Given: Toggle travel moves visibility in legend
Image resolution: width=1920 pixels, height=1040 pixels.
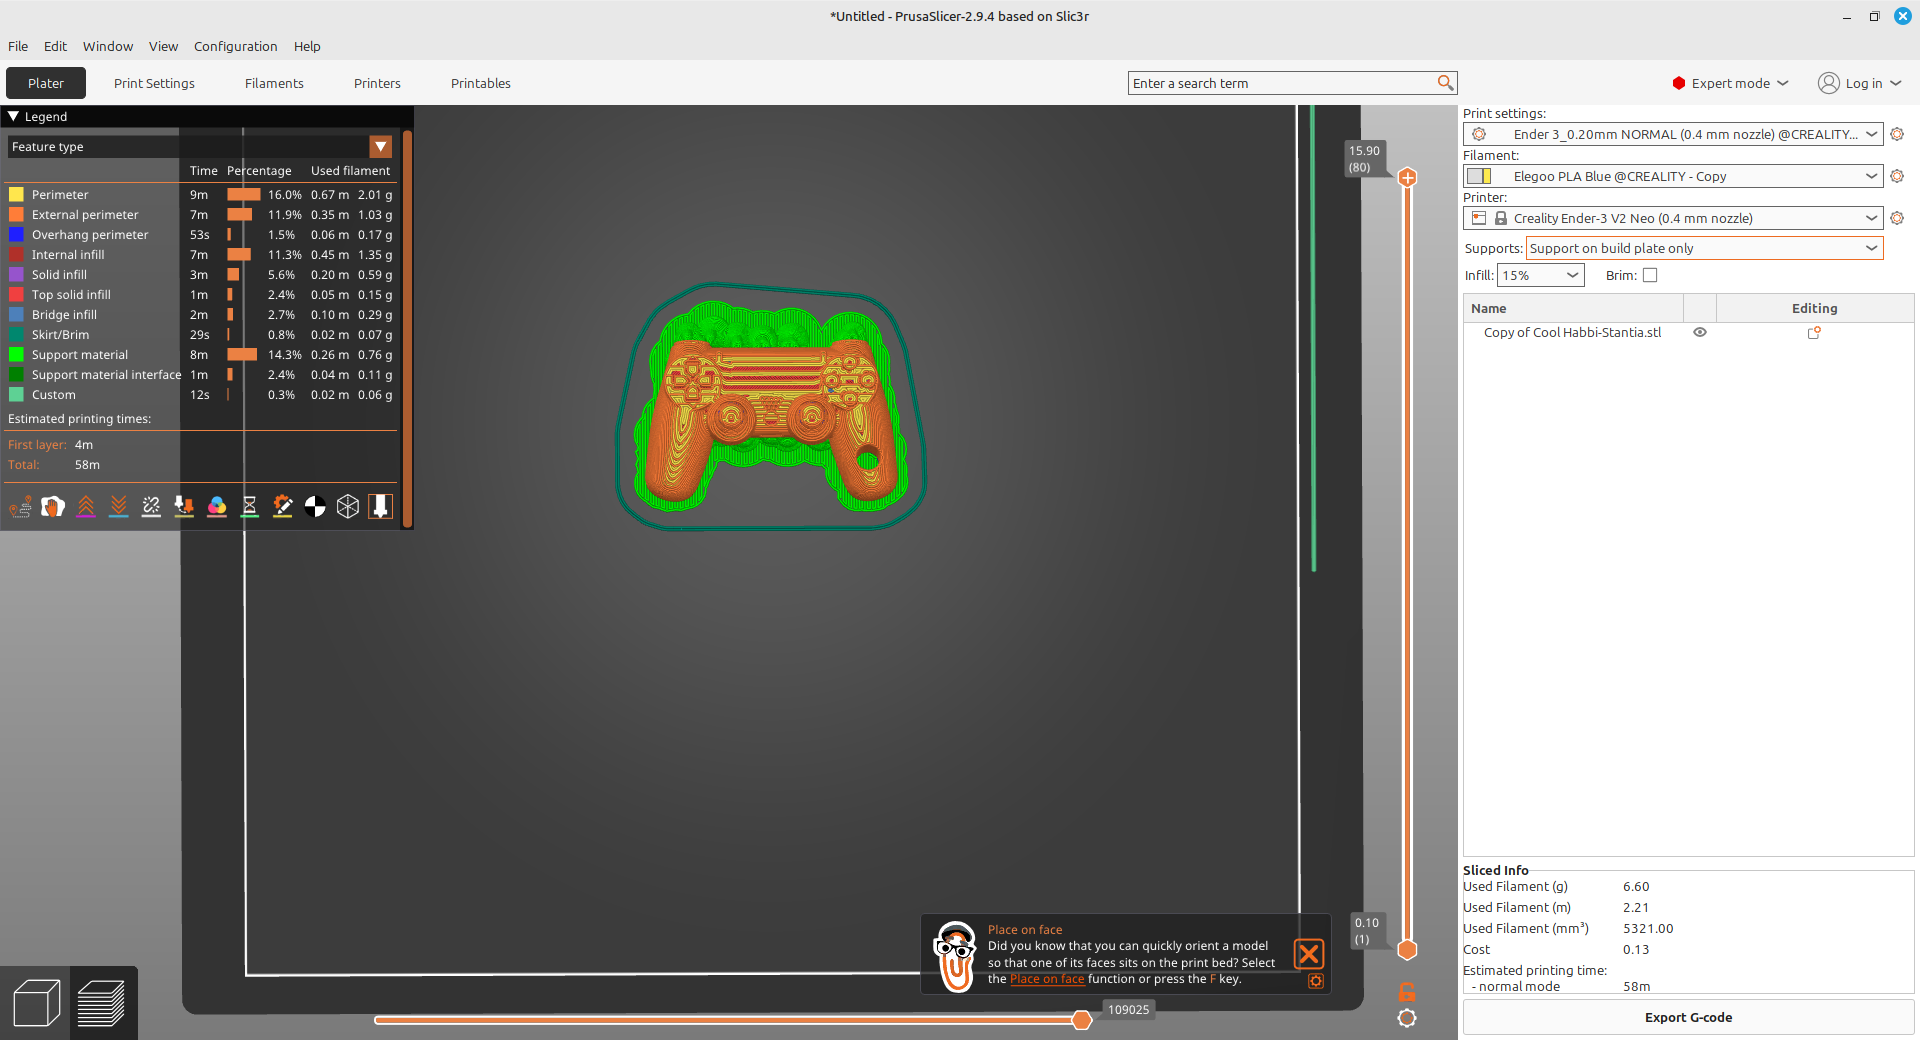Looking at the screenshot, I should [20, 507].
